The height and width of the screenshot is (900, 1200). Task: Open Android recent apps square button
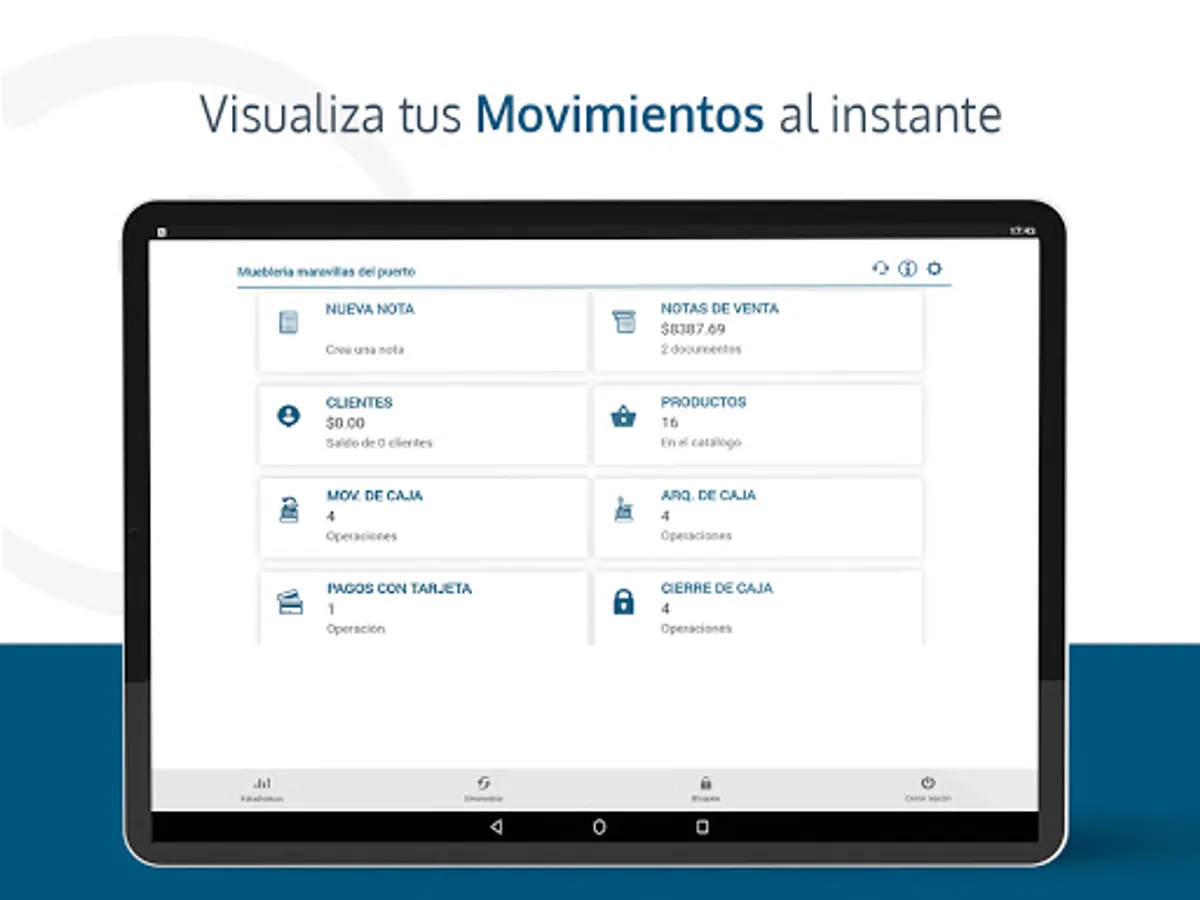702,827
